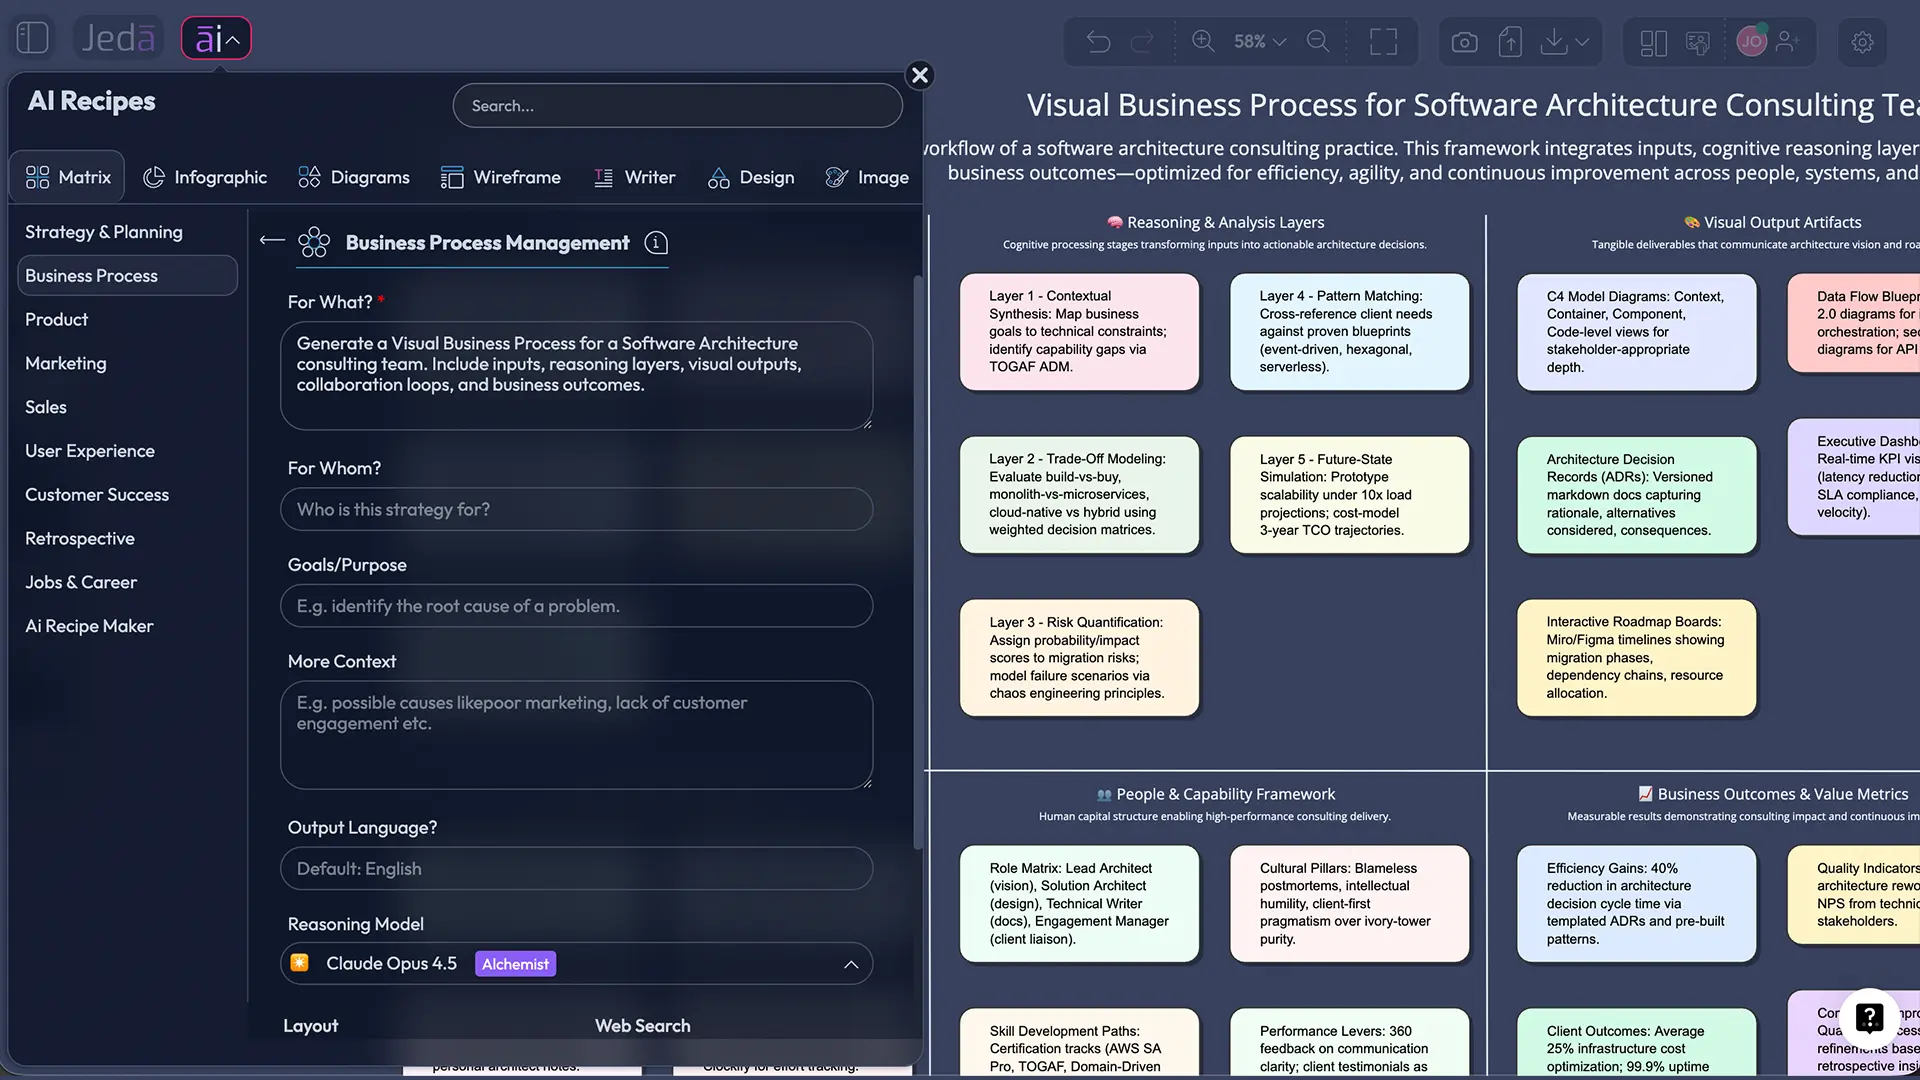Viewport: 1920px width, 1080px height.
Task: Take a canvas screenshot with camera icon
Action: tap(1464, 42)
